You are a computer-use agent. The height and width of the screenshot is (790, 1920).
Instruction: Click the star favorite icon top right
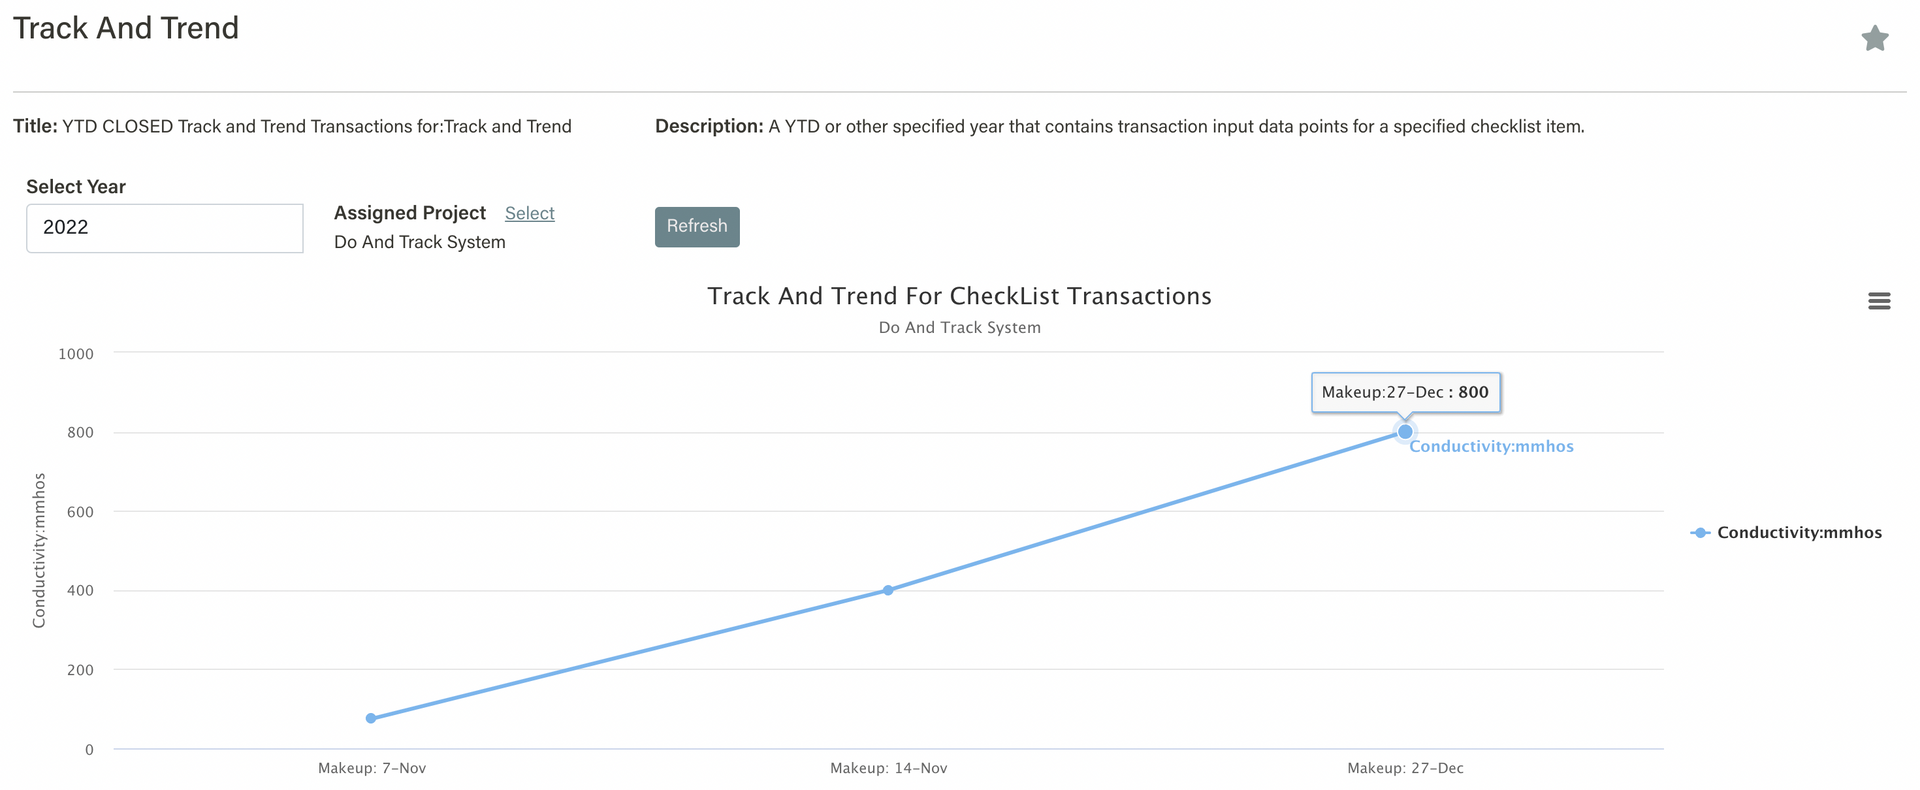[x=1875, y=37]
